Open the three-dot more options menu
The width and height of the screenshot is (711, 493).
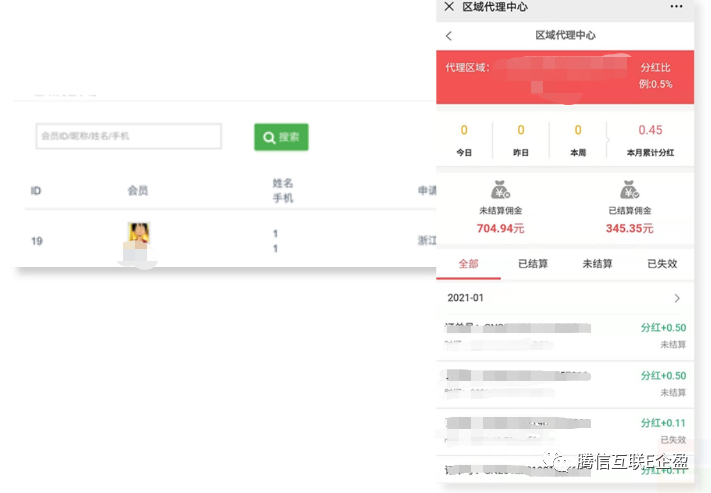click(x=676, y=6)
